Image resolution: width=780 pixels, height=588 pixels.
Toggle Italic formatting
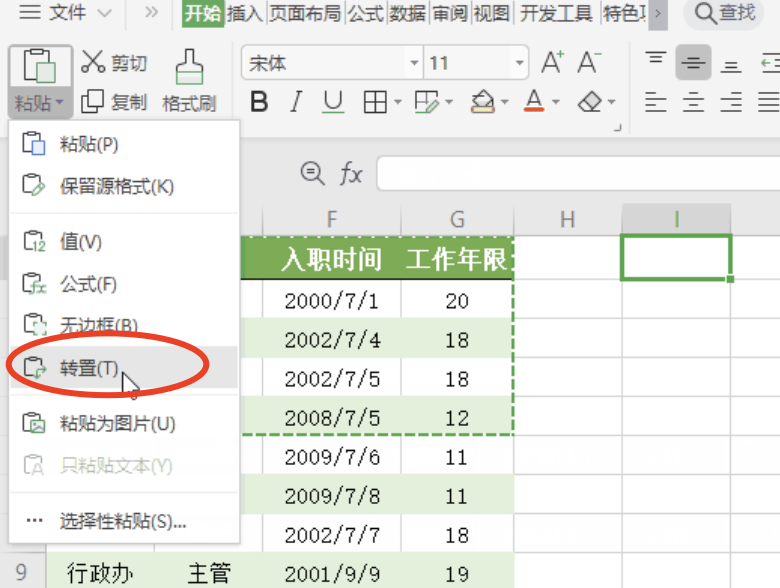pos(296,102)
